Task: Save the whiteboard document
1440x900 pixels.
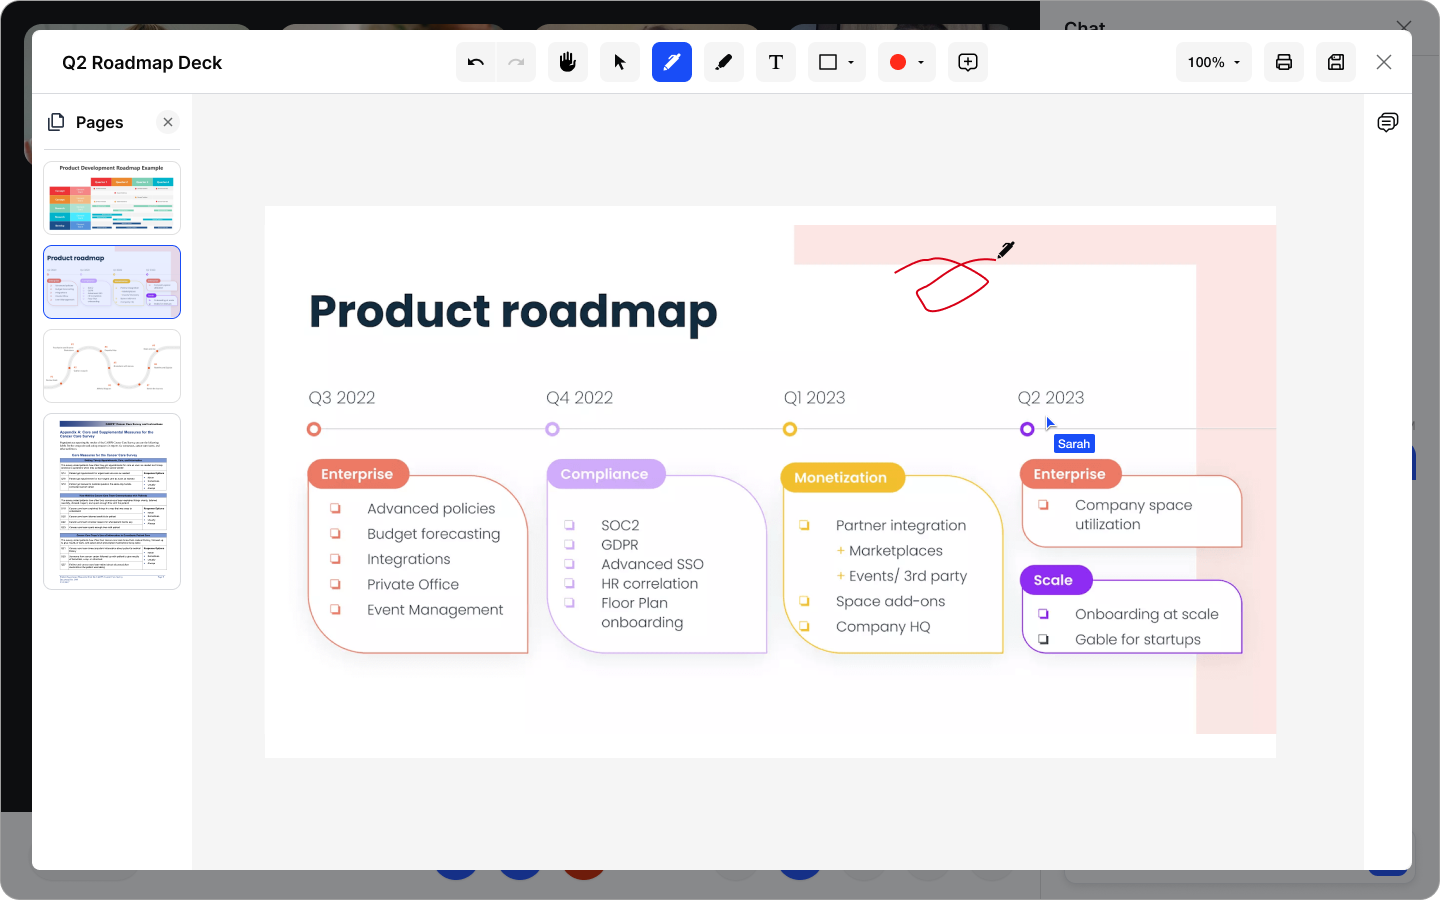Action: 1336,62
